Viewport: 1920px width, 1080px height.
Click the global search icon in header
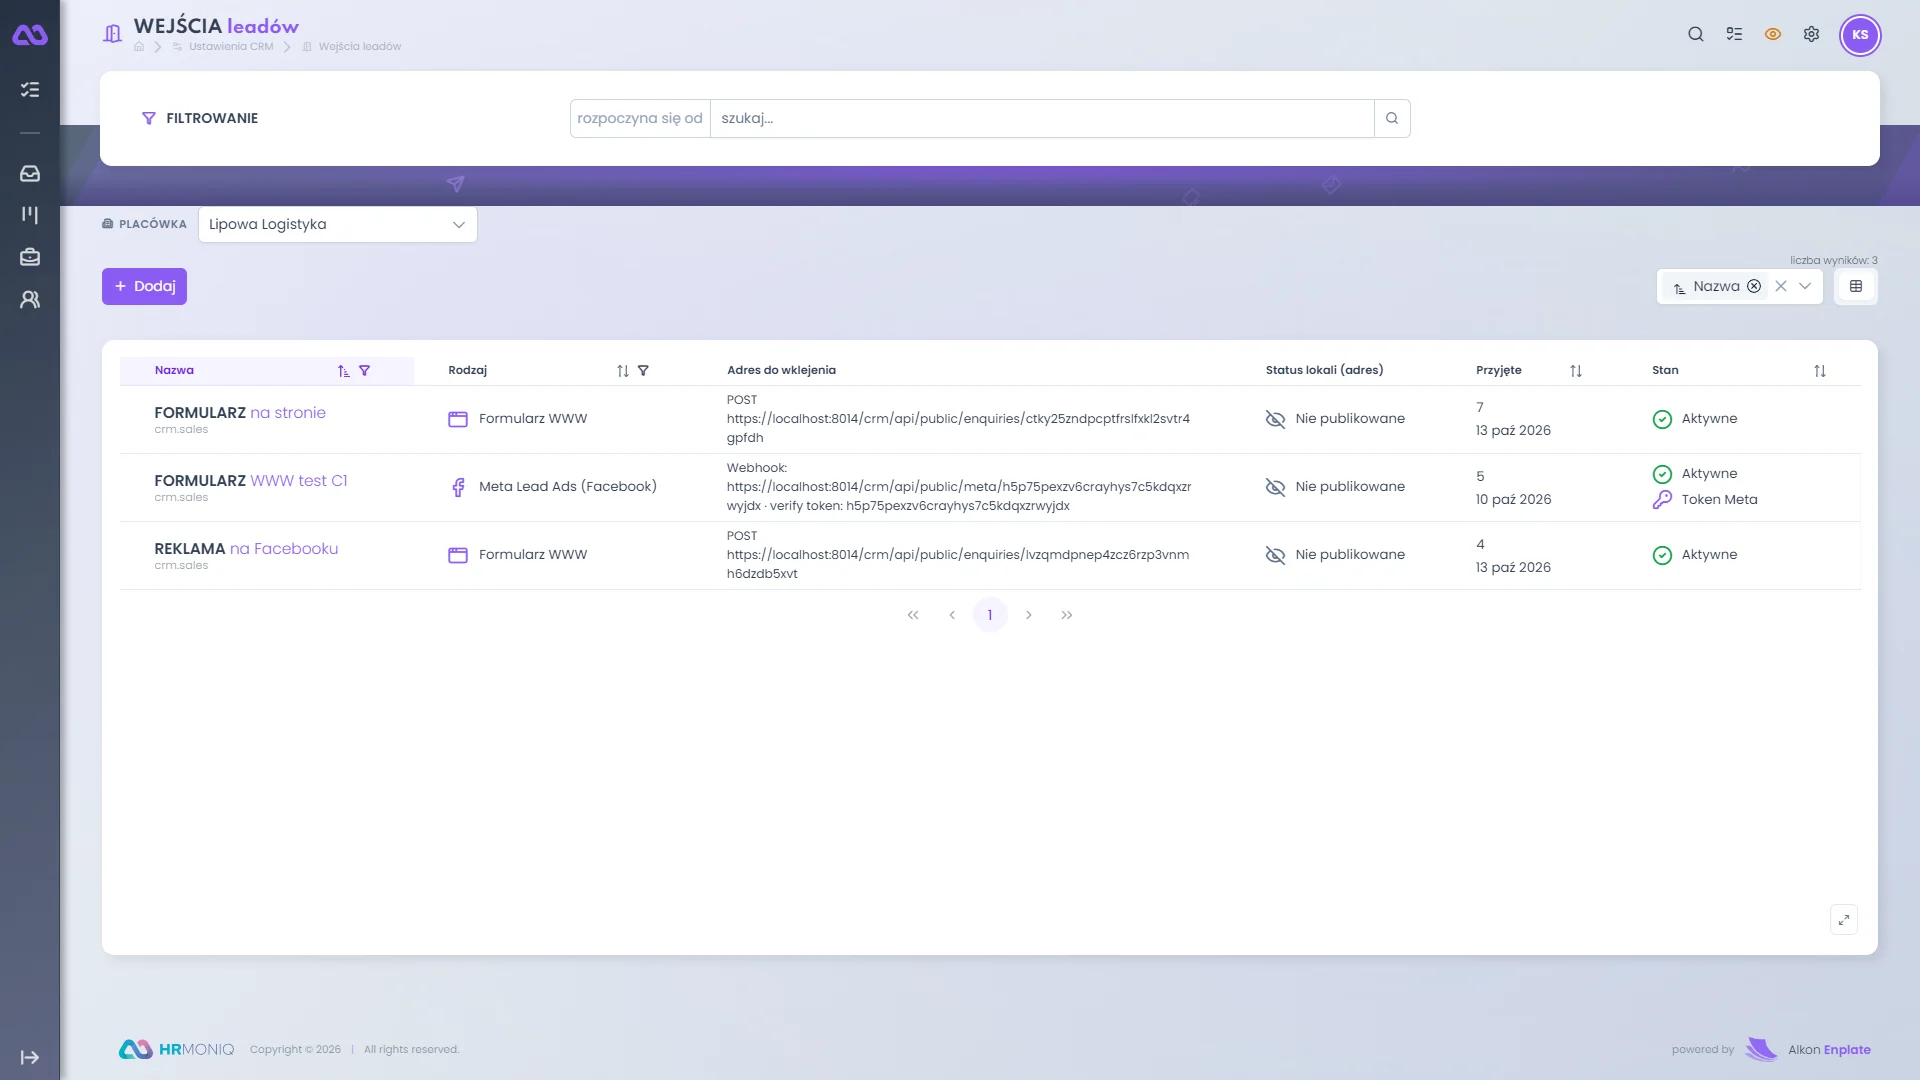(1696, 34)
